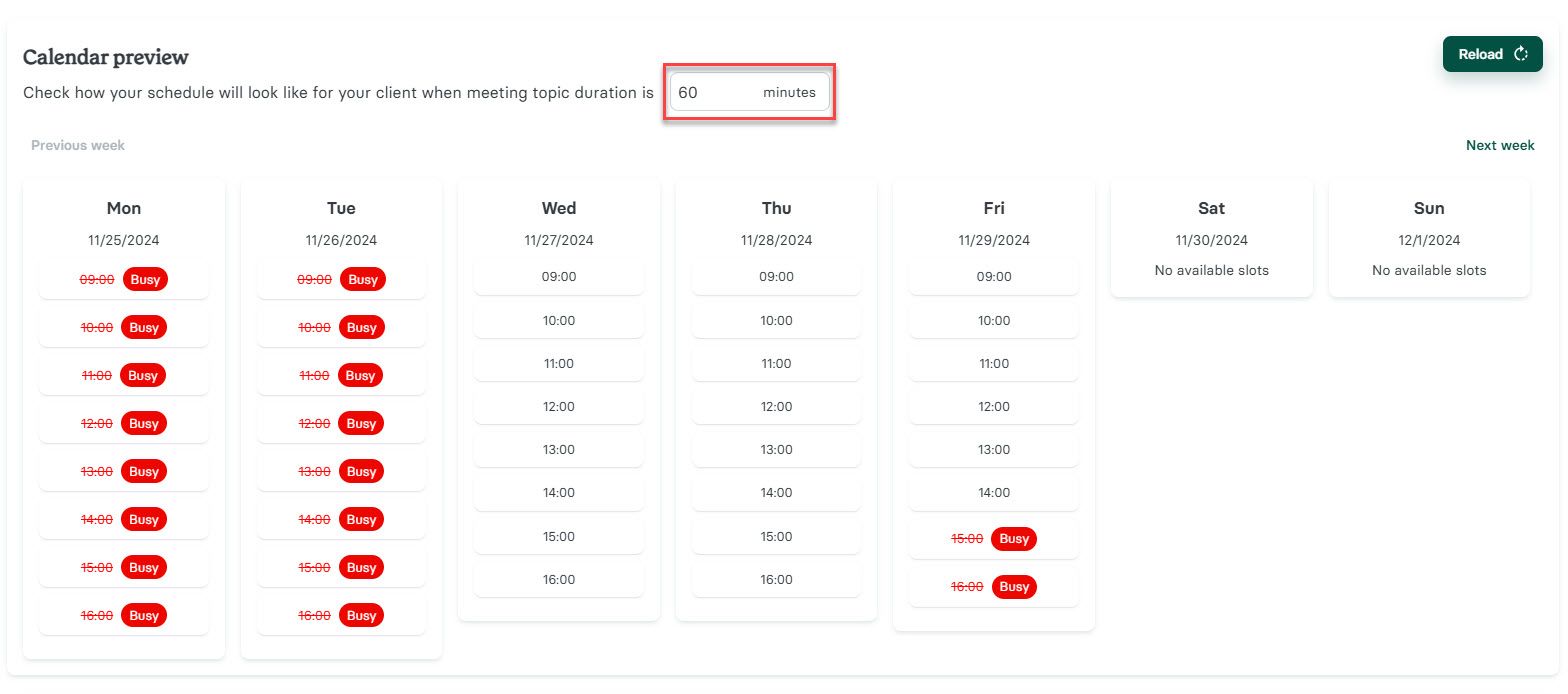Click the Busy badge on Tuesday 16:00

[x=362, y=615]
